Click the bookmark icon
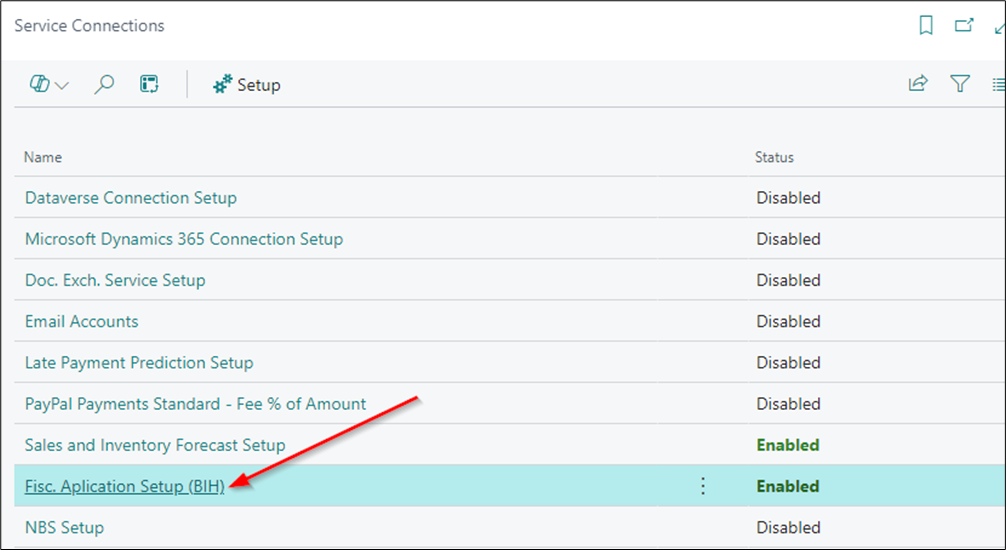The height and width of the screenshot is (550, 1006). [926, 26]
